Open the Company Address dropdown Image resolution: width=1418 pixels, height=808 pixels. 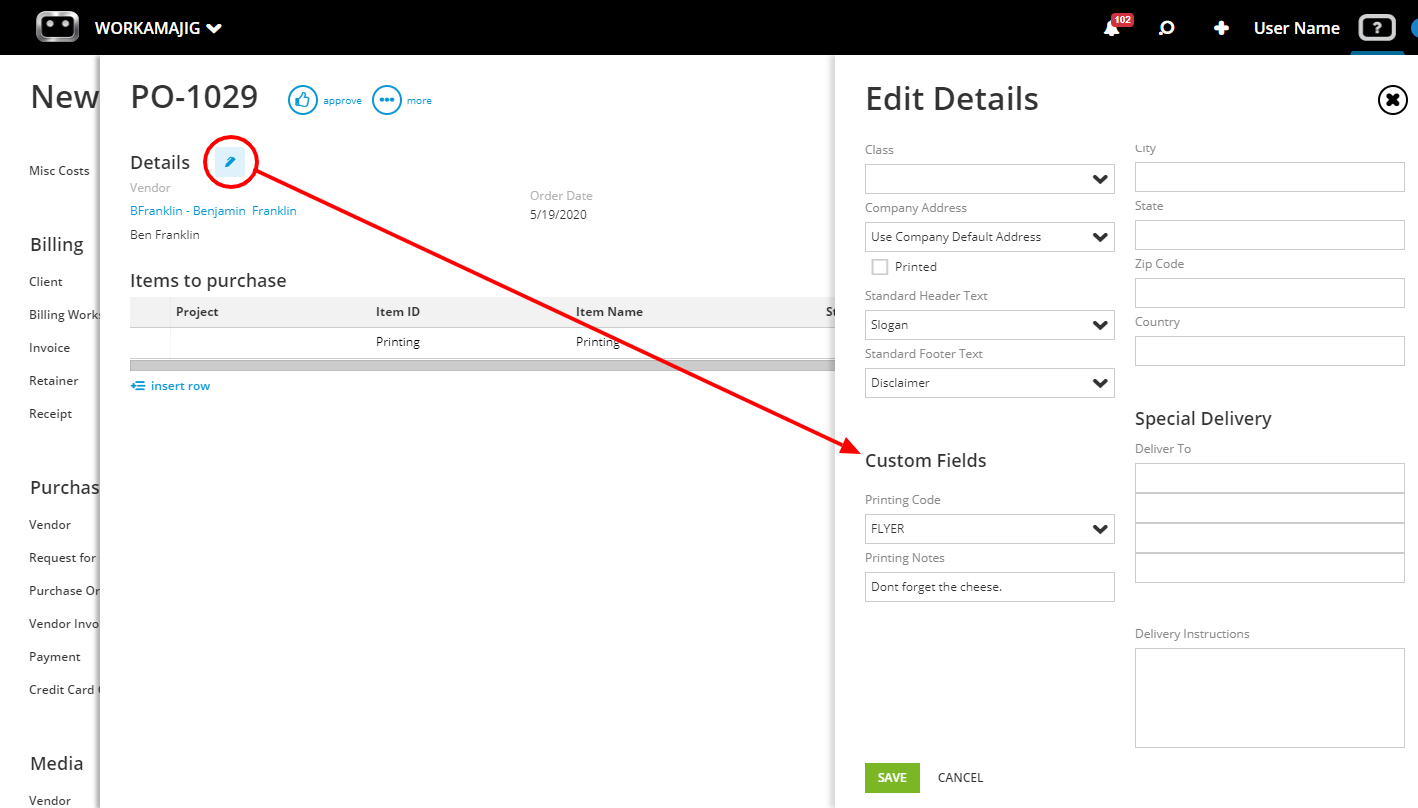(990, 237)
